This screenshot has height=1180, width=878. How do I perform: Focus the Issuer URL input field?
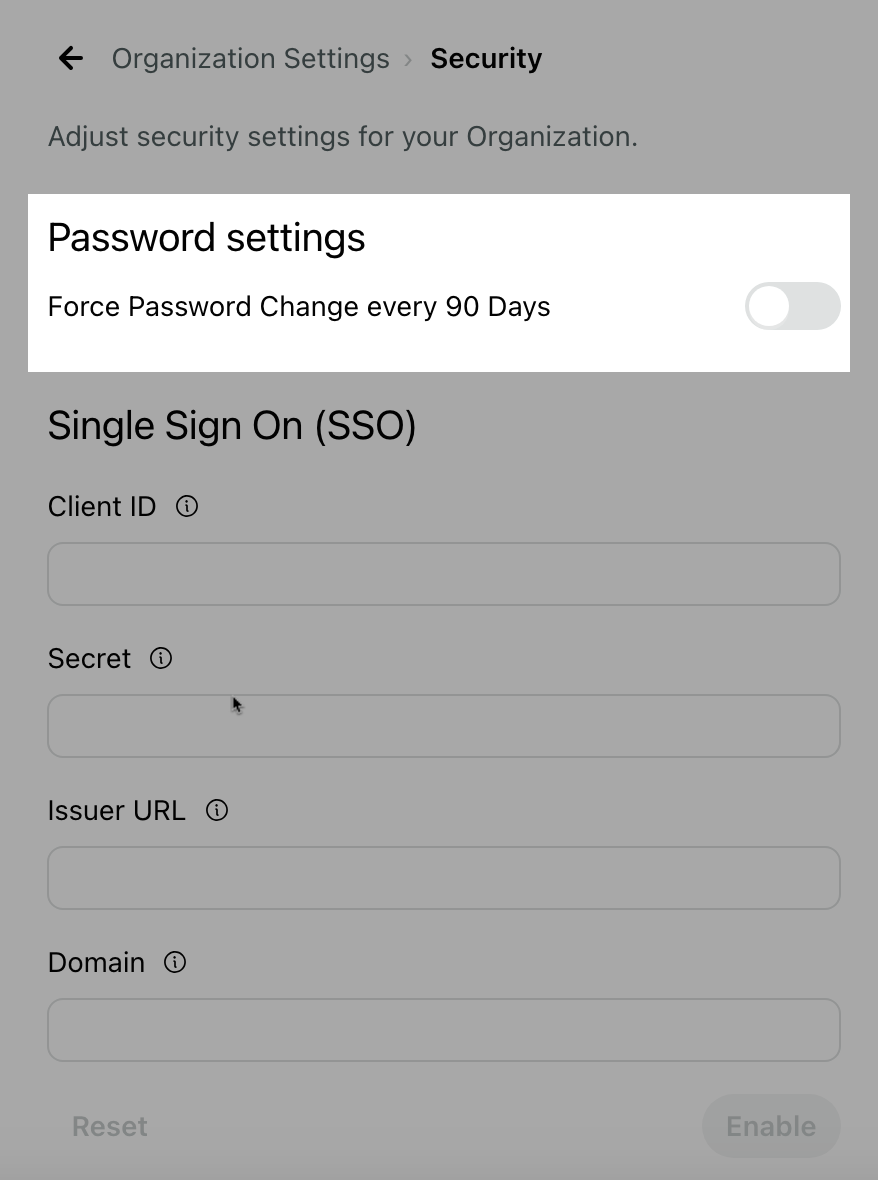(x=444, y=878)
